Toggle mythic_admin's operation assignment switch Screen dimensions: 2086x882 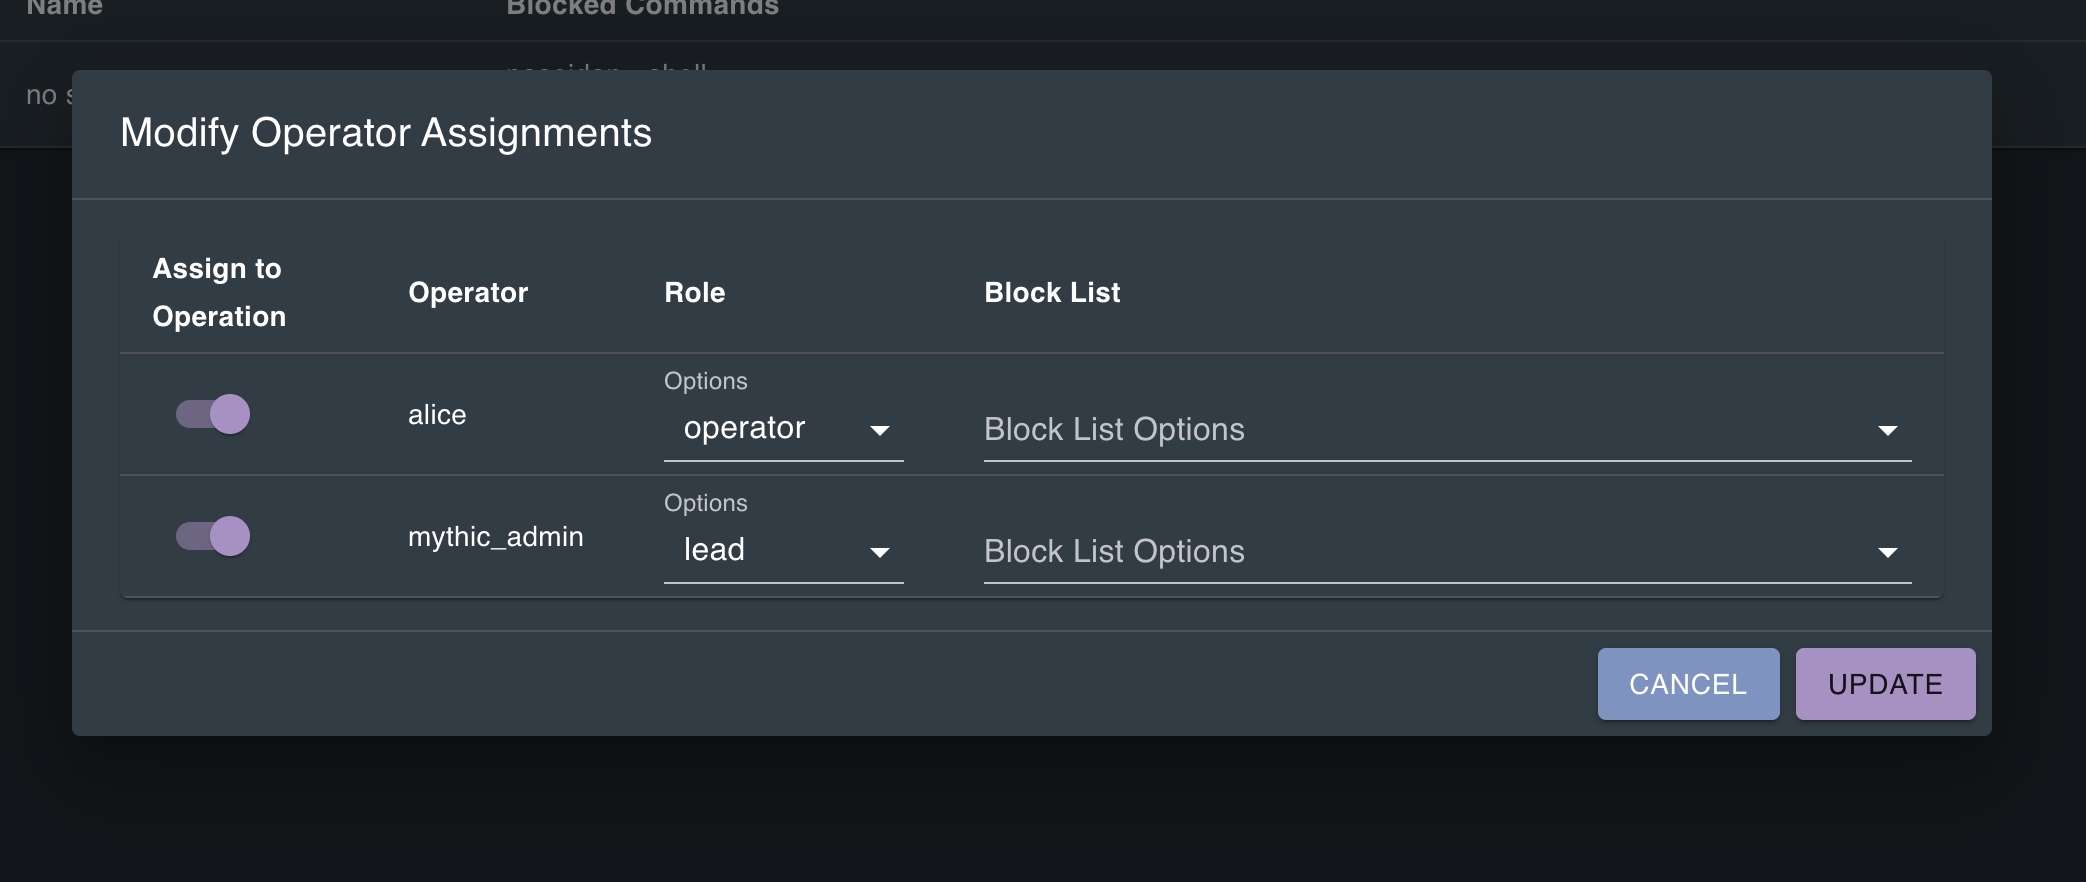(x=213, y=536)
